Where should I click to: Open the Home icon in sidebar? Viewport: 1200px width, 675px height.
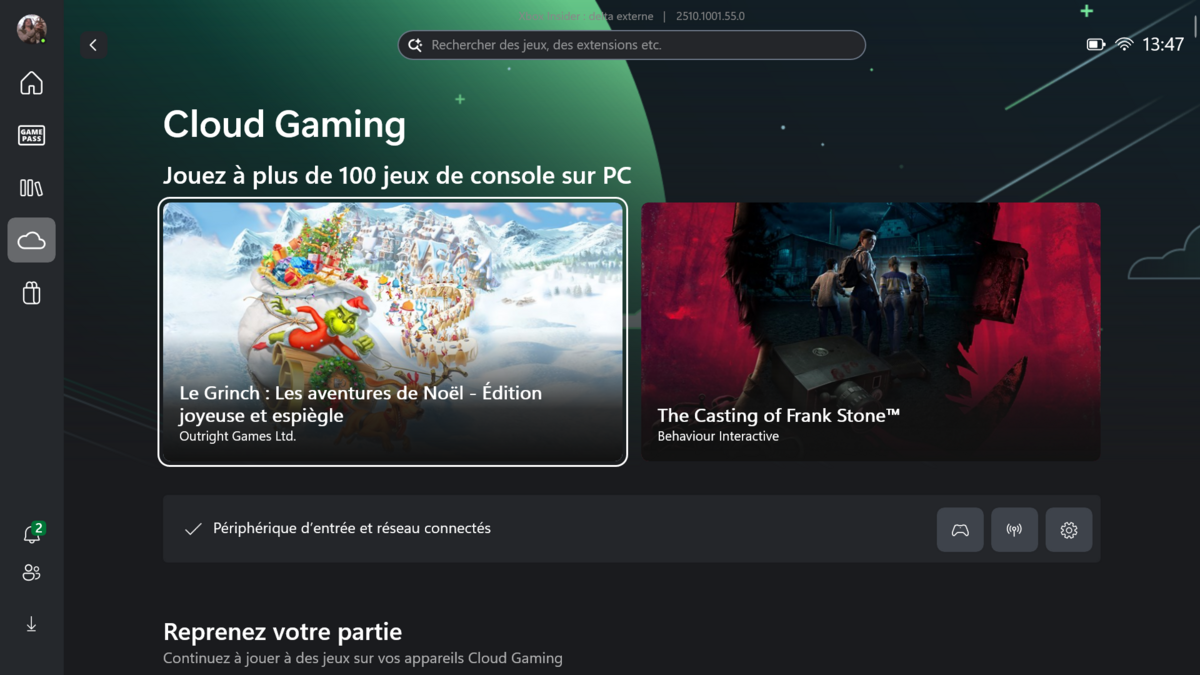coord(31,83)
